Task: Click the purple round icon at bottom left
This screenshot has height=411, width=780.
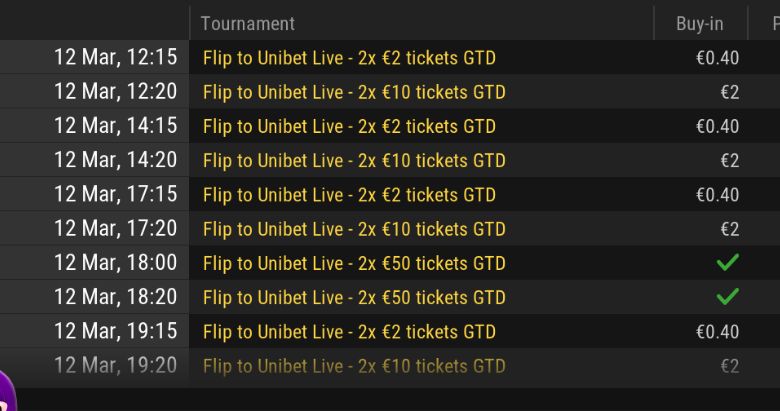Action: click(x=7, y=391)
